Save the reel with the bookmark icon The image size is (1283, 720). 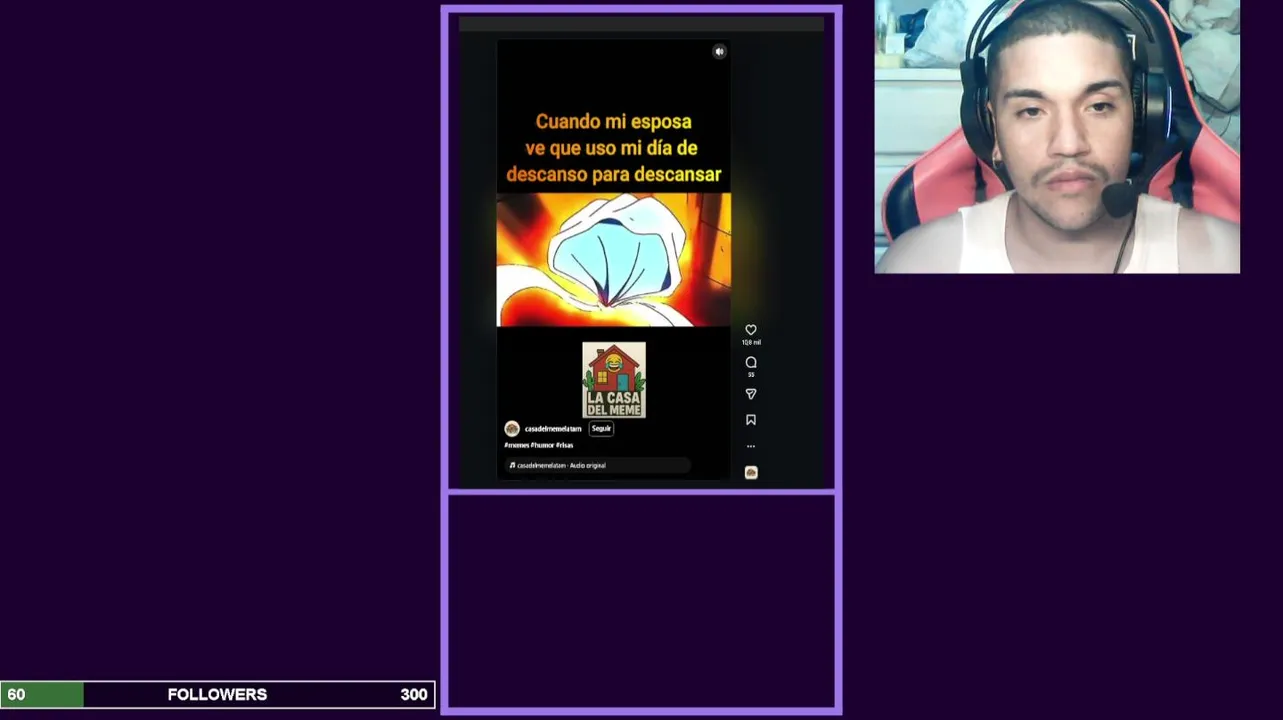[751, 420]
